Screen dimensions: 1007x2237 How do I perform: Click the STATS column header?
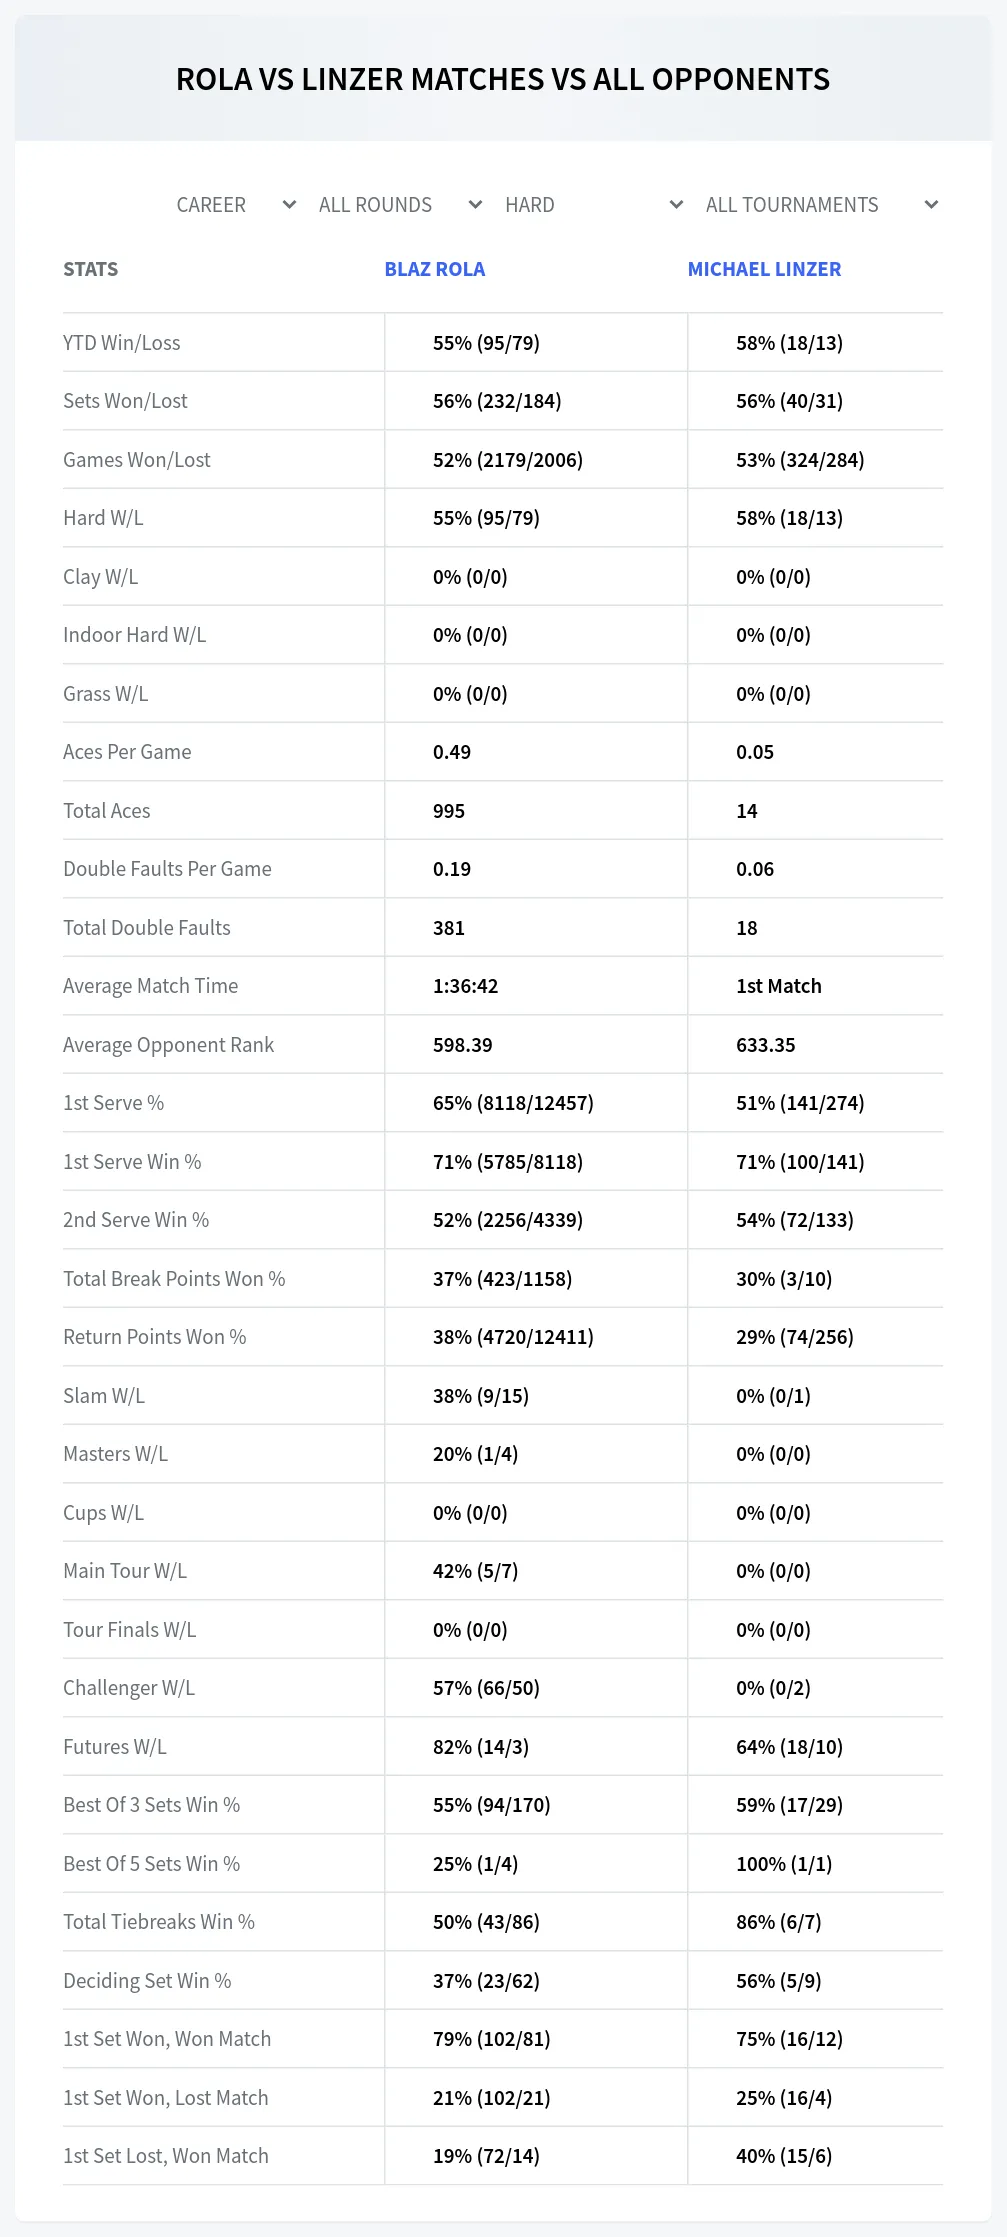click(91, 269)
